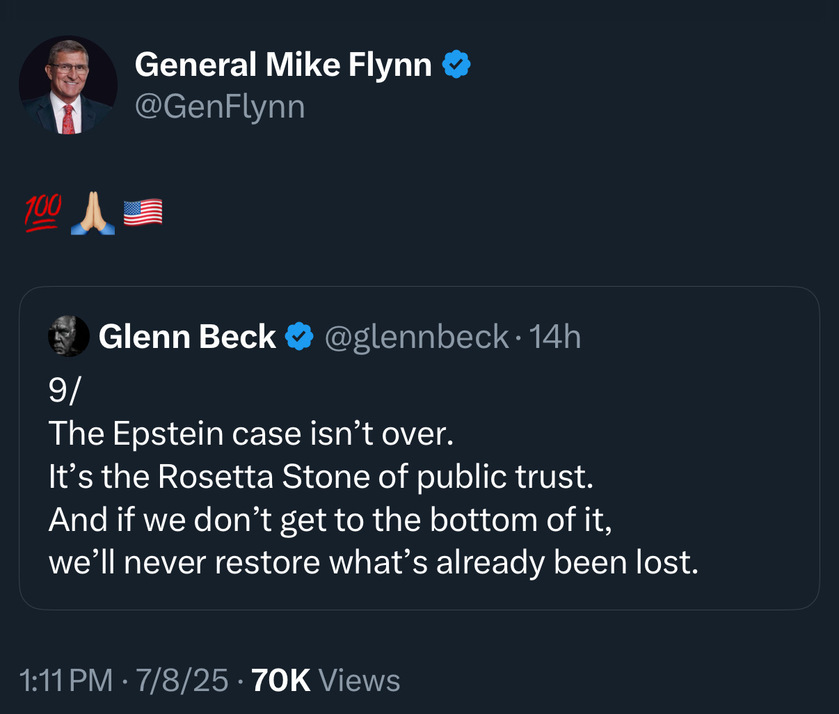Click the 7/8/25 post date
The image size is (839, 714).
182,680
